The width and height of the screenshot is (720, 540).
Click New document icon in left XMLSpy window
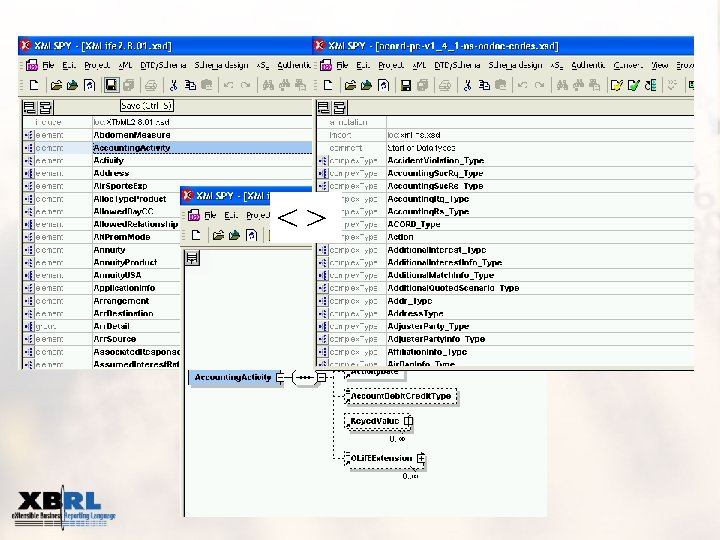[x=34, y=85]
